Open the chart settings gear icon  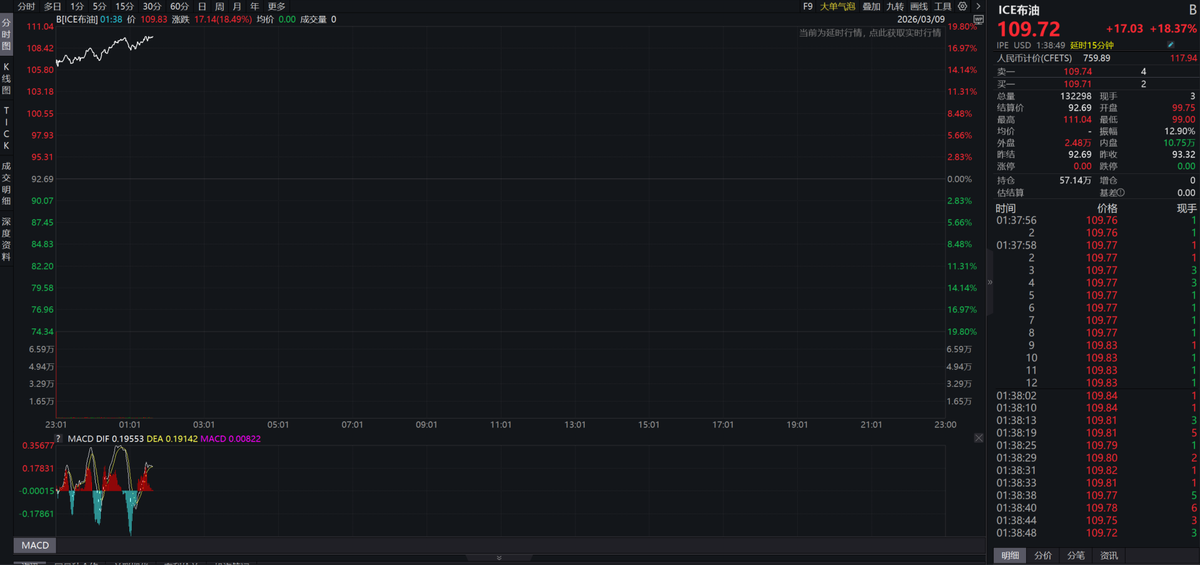tap(962, 6)
